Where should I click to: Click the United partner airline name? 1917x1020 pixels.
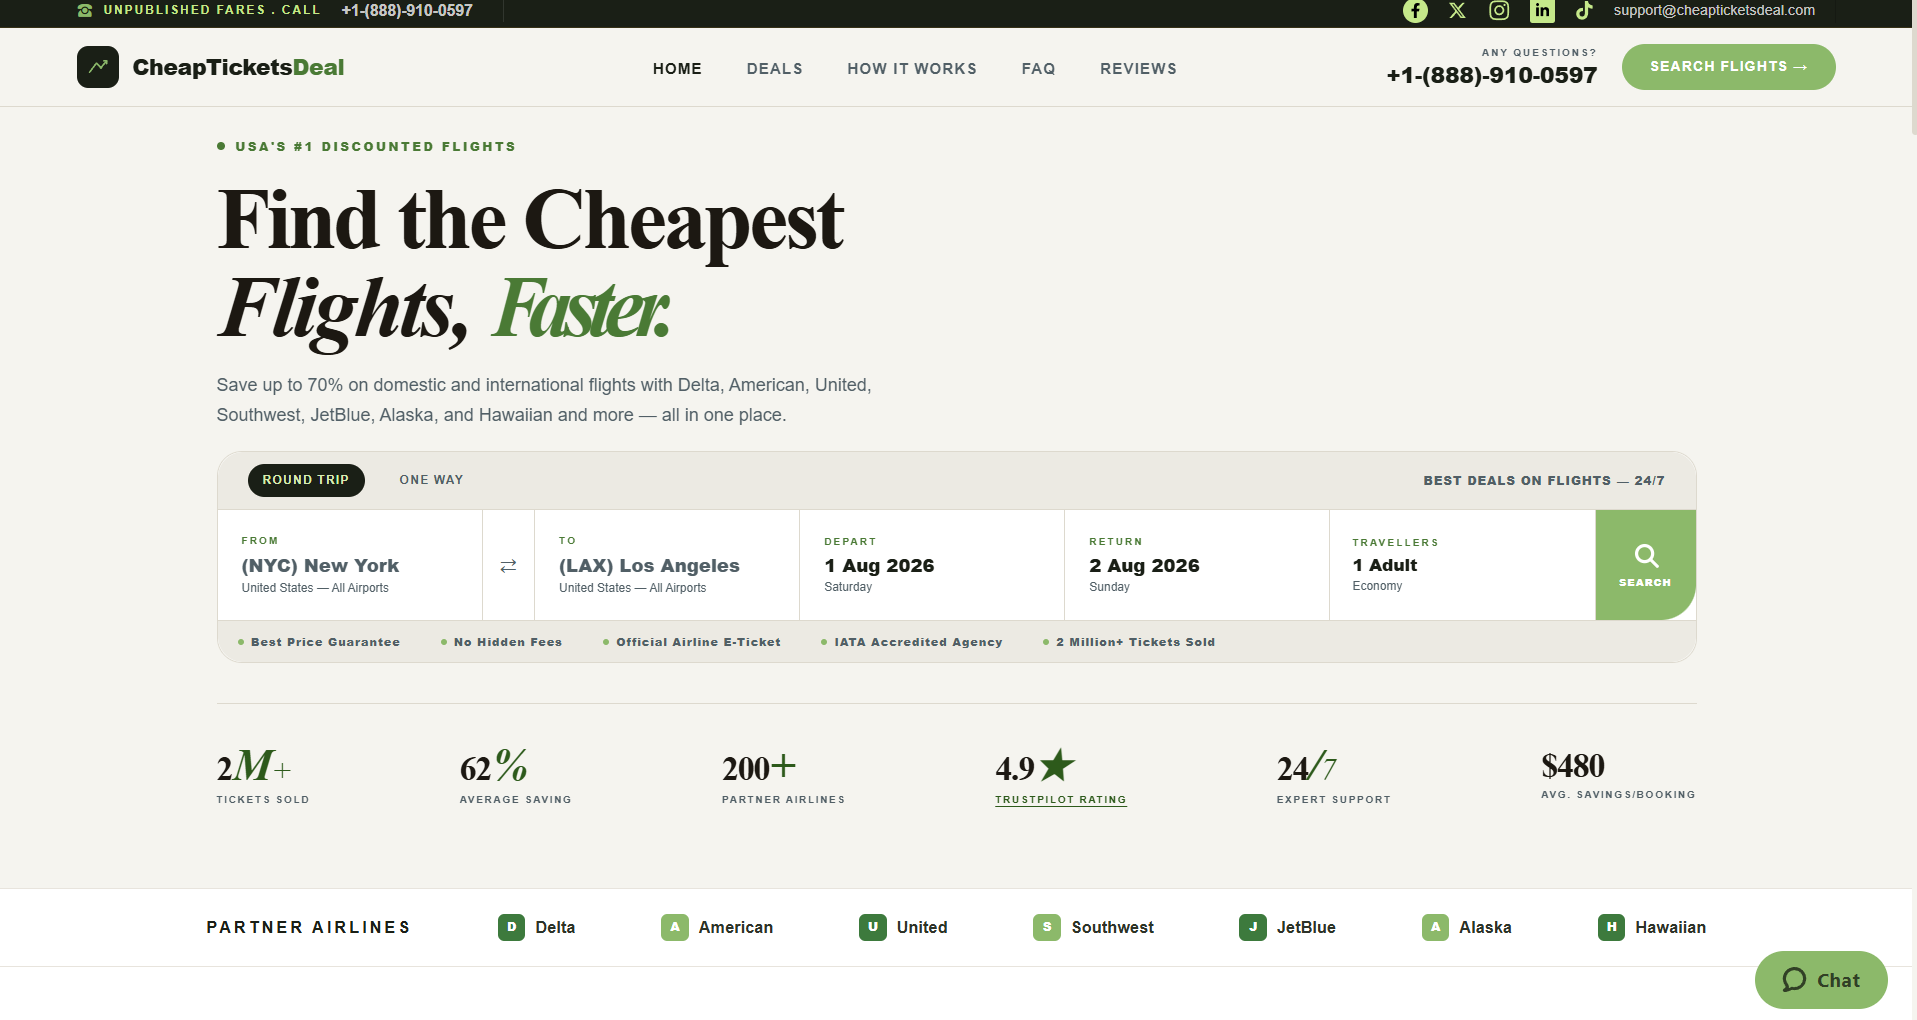pos(922,927)
